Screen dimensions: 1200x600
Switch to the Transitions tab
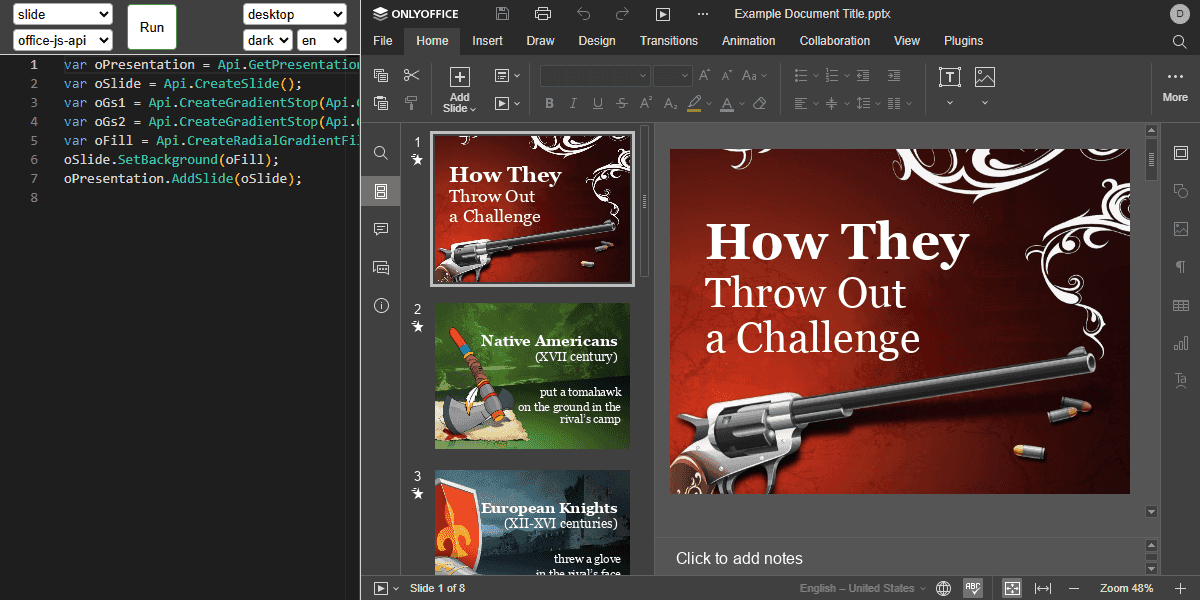(669, 41)
